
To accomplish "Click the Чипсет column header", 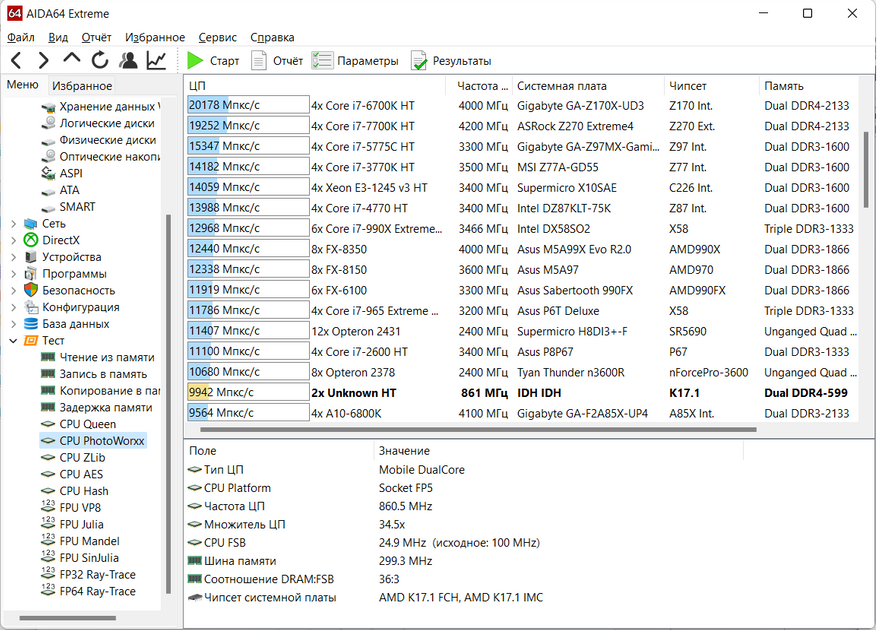I will pyautogui.click(x=687, y=86).
